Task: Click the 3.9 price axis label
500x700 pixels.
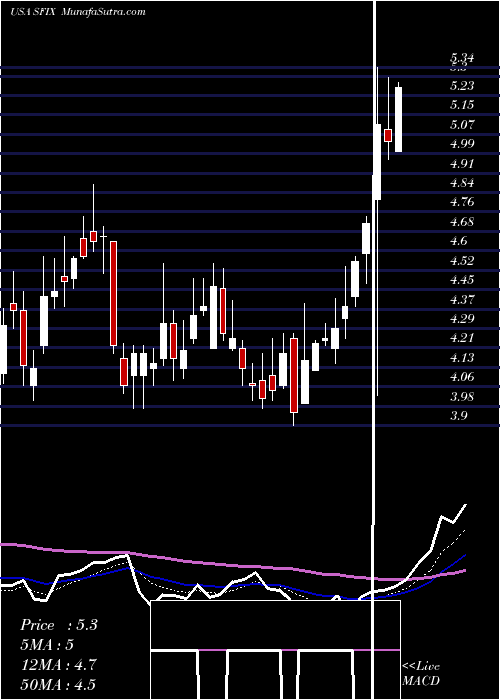Action: pos(459,416)
